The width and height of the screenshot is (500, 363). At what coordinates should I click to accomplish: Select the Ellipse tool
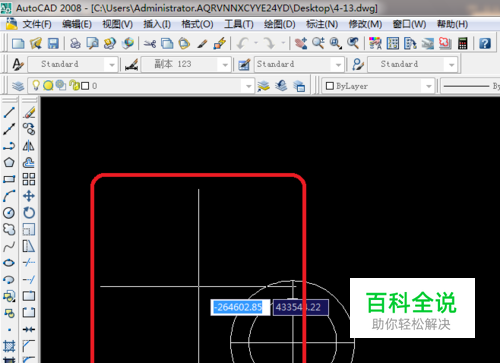[x=9, y=263]
